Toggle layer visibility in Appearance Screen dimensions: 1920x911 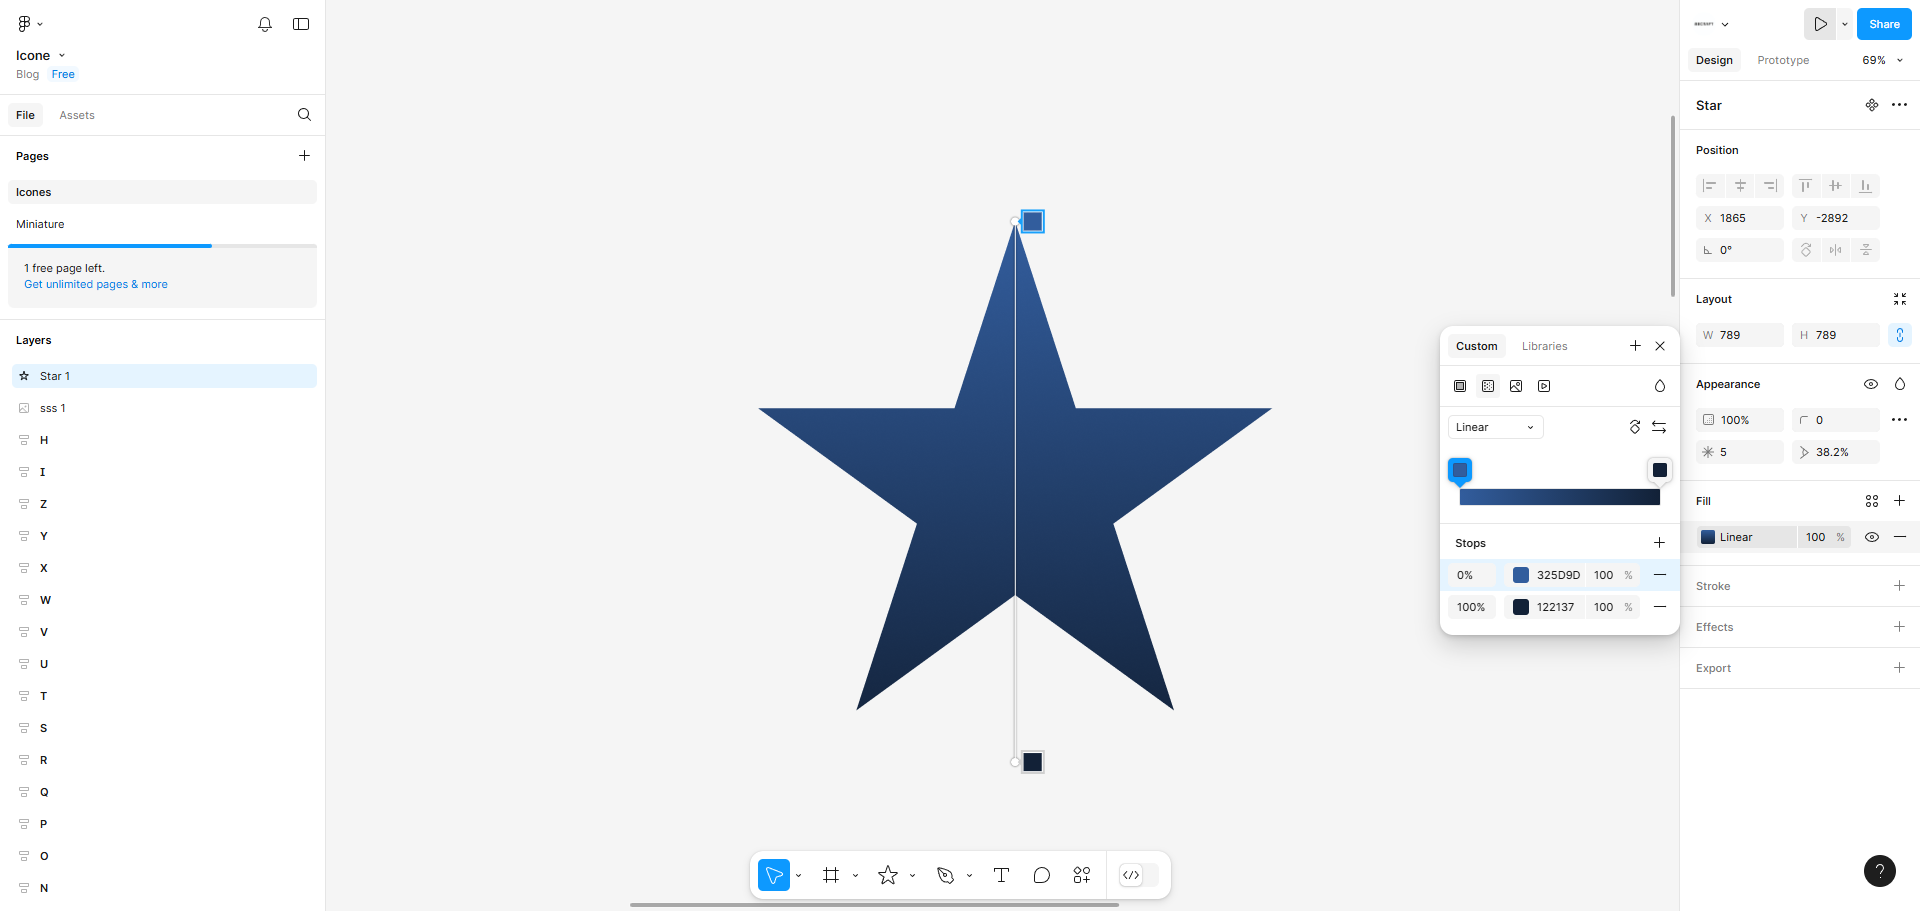[x=1871, y=384]
